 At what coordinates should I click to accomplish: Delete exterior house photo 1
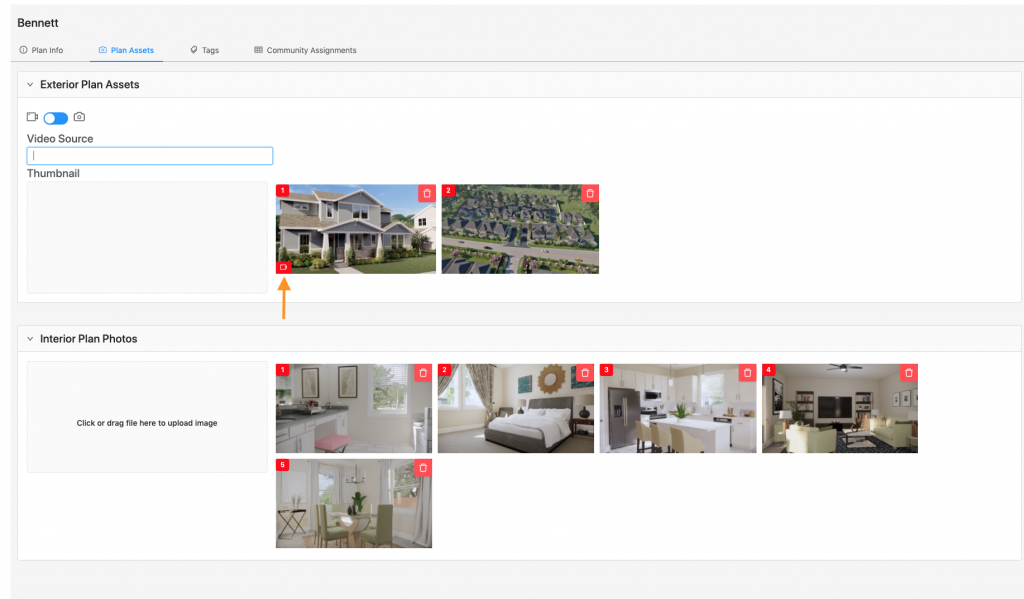(x=427, y=193)
